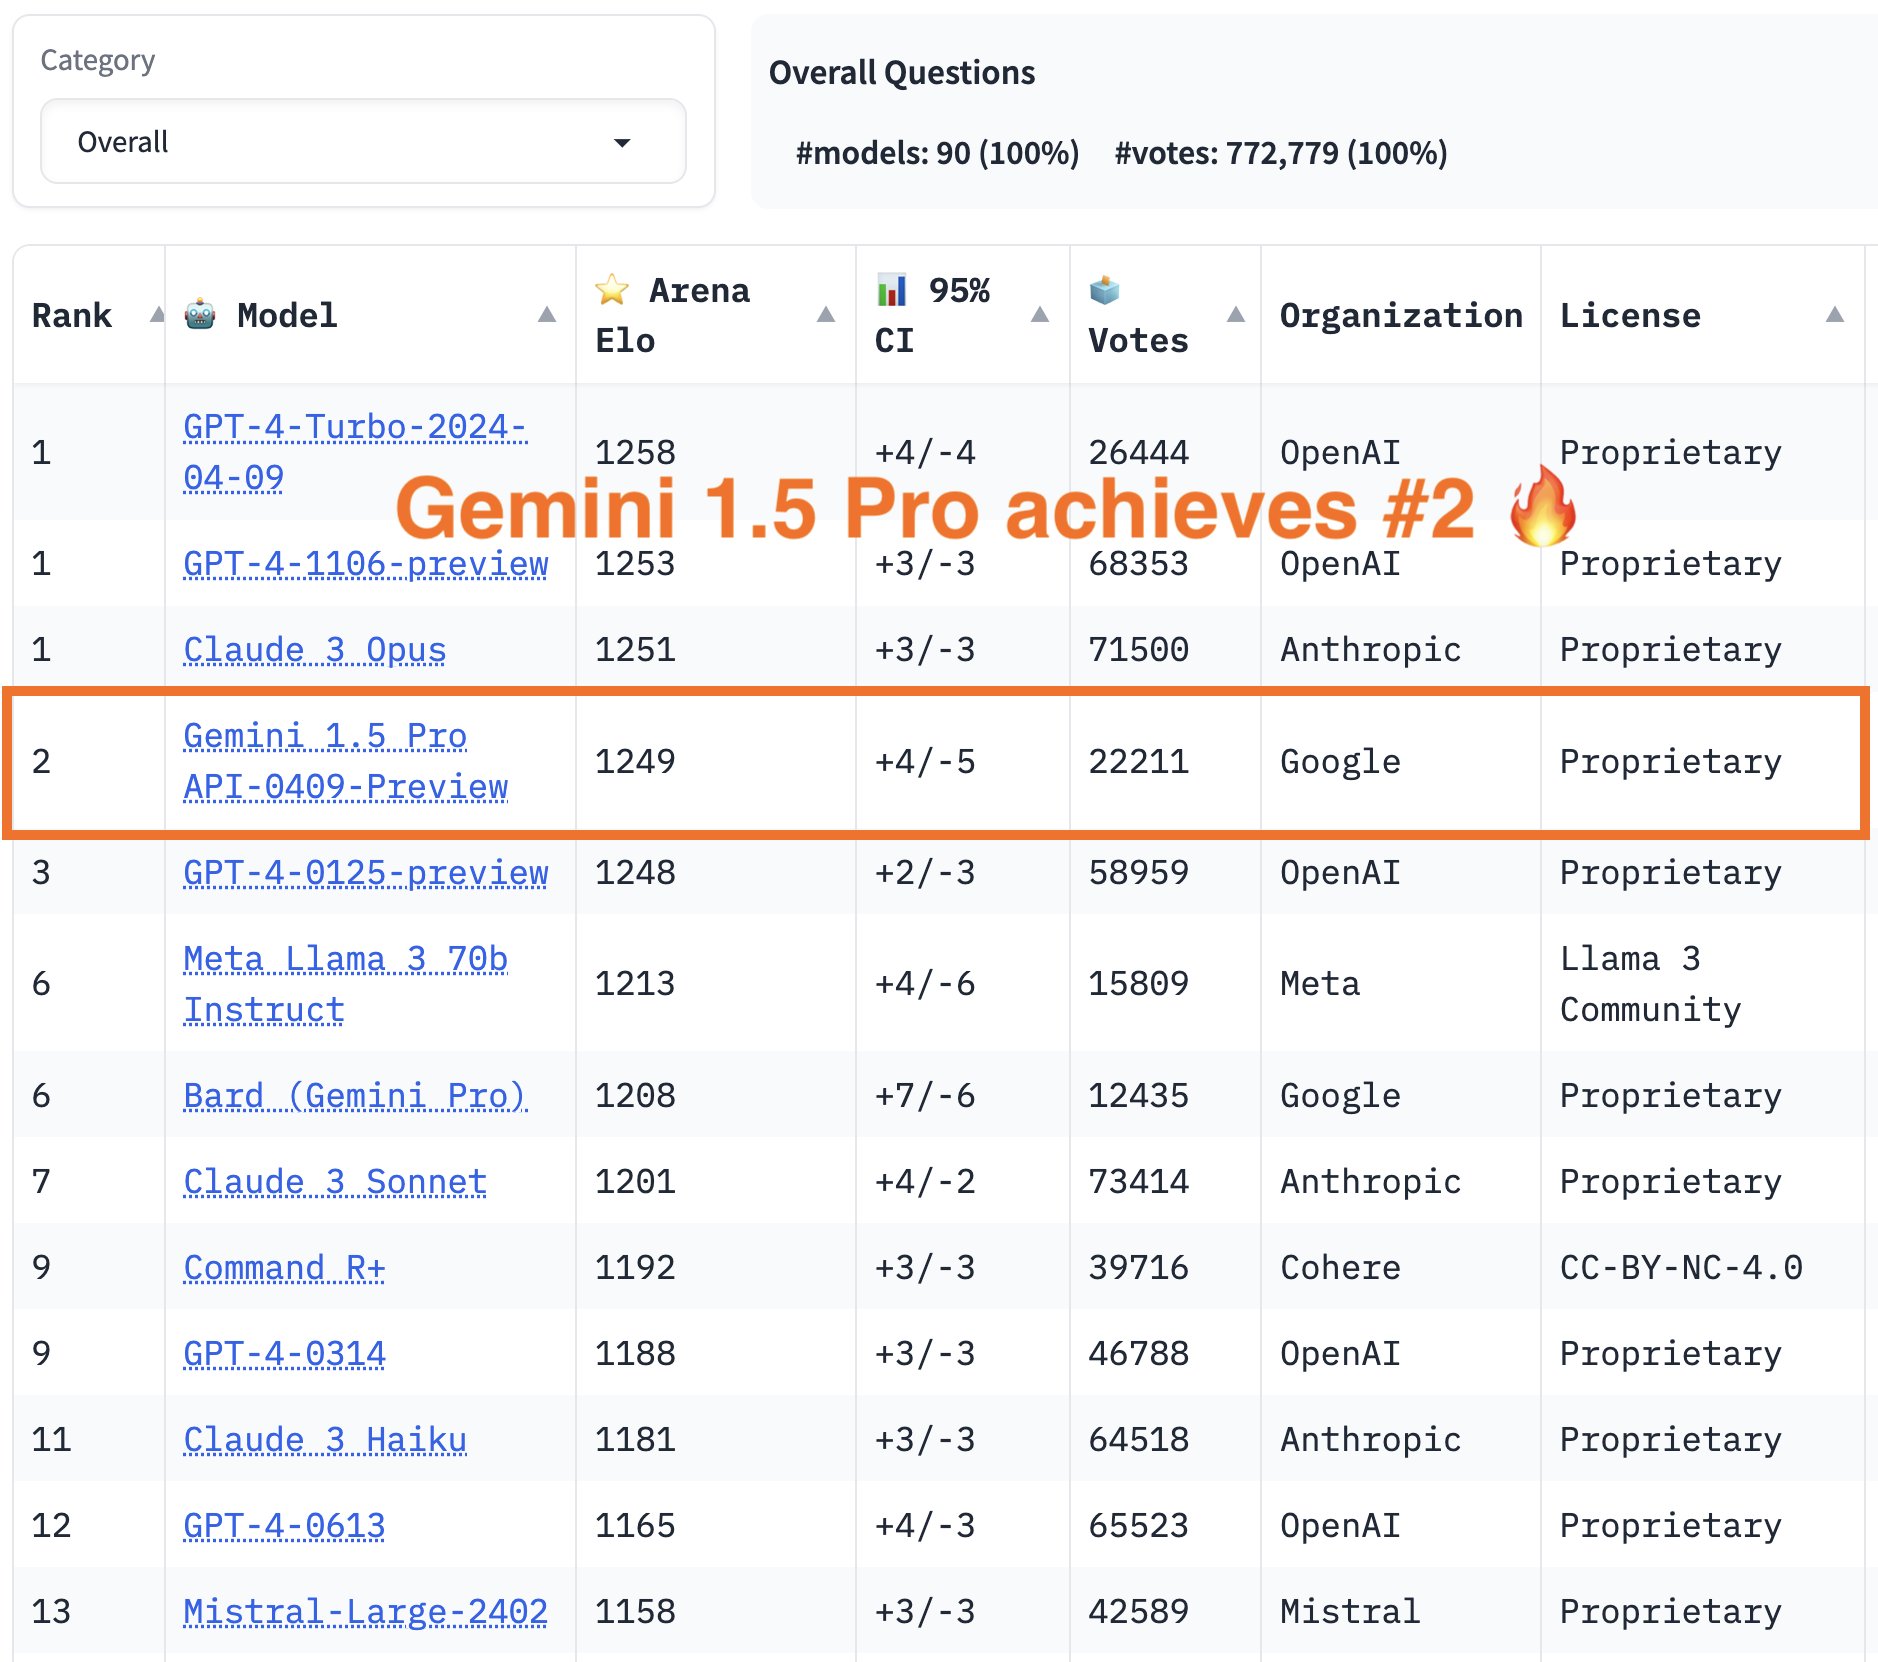The height and width of the screenshot is (1662, 1878).
Task: Open the Claude 3 Opus link
Action: pos(315,649)
